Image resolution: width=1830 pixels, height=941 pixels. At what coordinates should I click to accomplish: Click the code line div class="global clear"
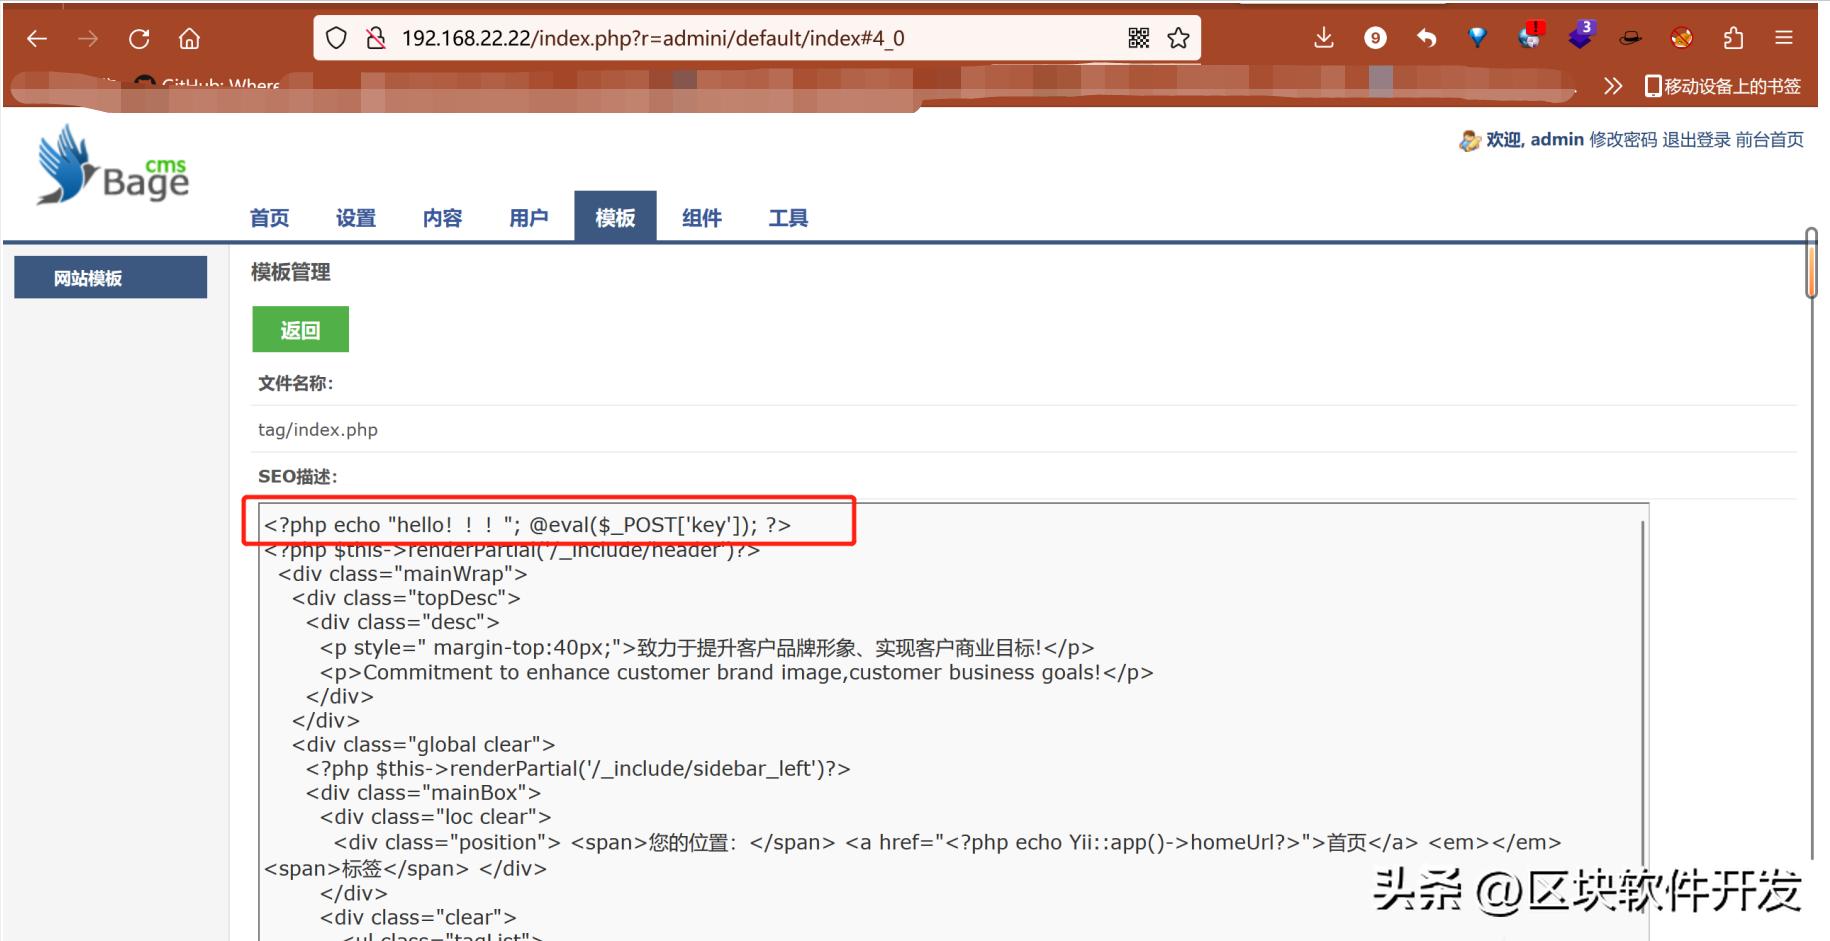(x=424, y=744)
